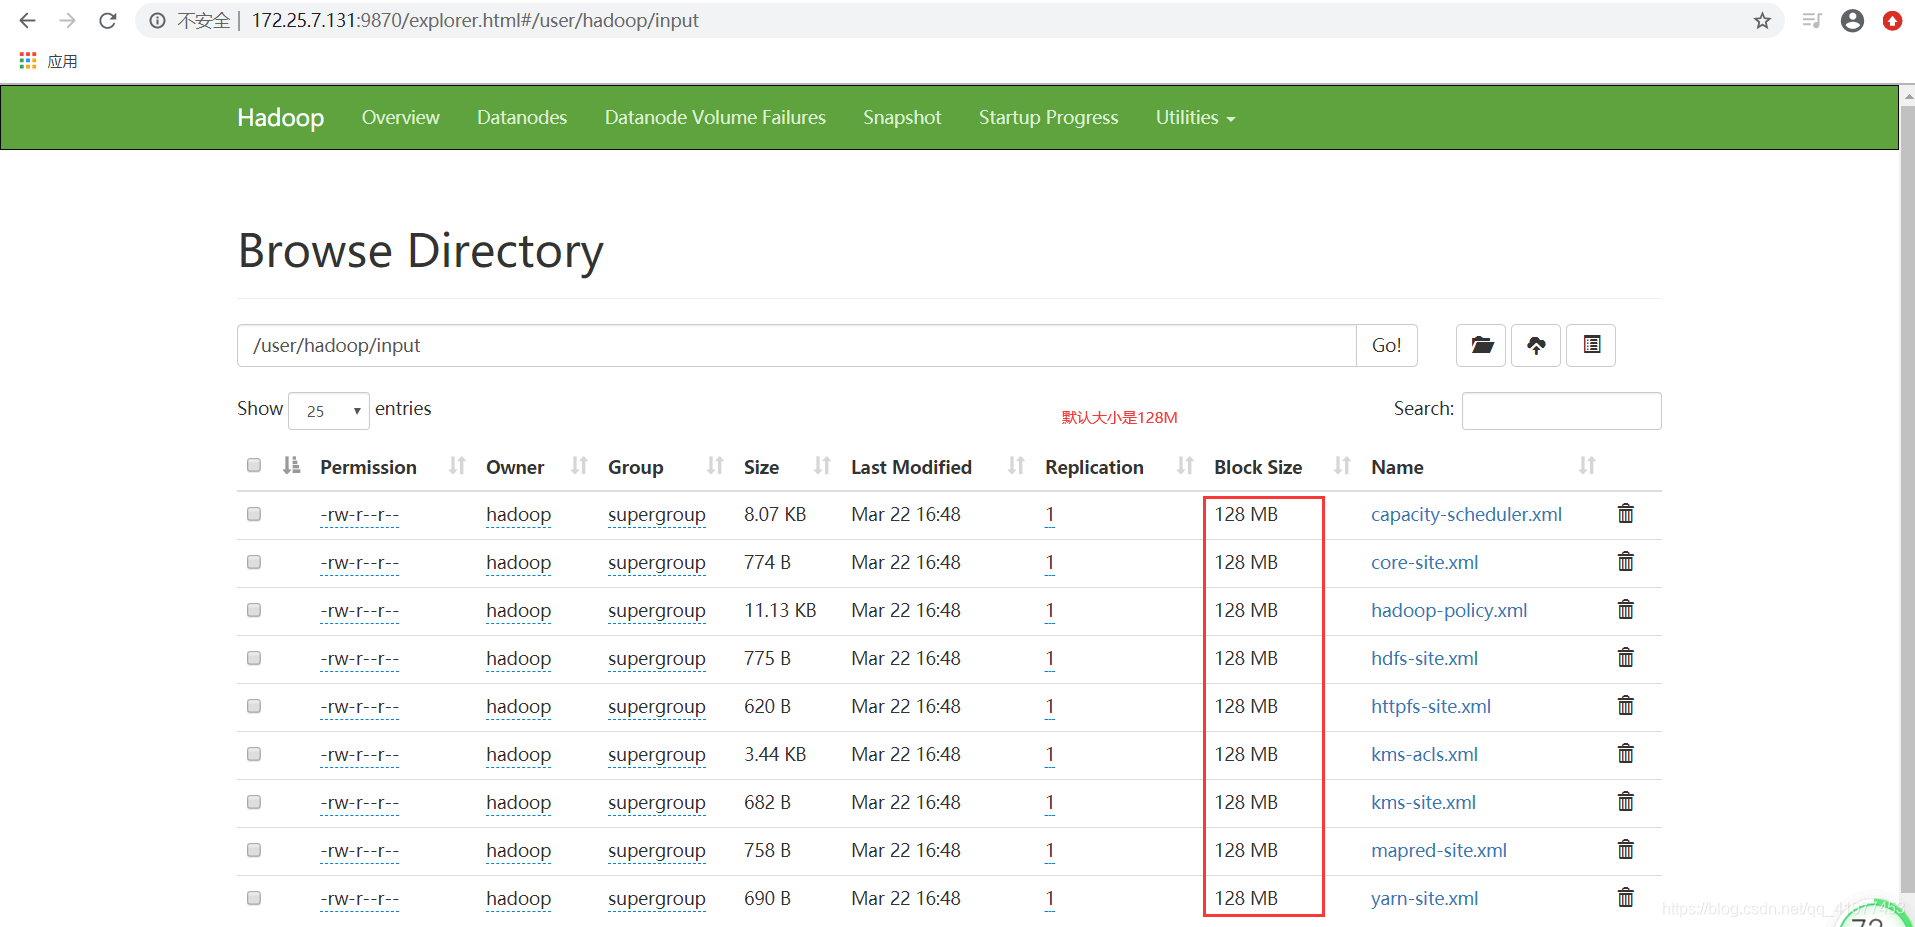Open the media control playlist icon
Screen dimensions: 1915x927
[1811, 20]
